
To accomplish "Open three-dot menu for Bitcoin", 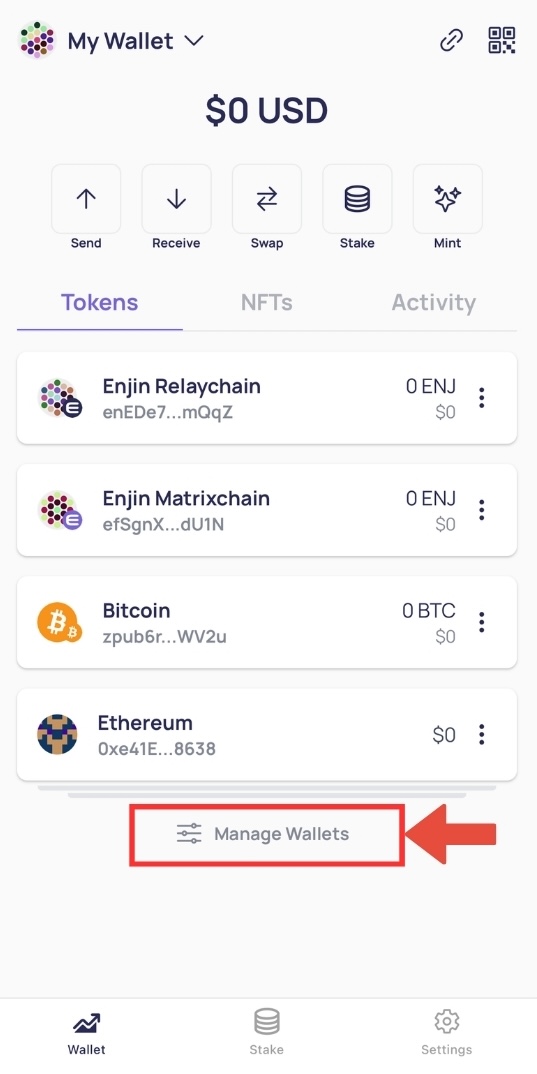I will [482, 622].
